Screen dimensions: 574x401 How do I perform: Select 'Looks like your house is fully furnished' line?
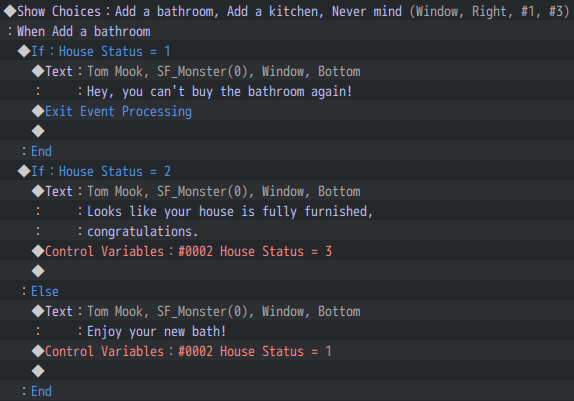(287, 211)
